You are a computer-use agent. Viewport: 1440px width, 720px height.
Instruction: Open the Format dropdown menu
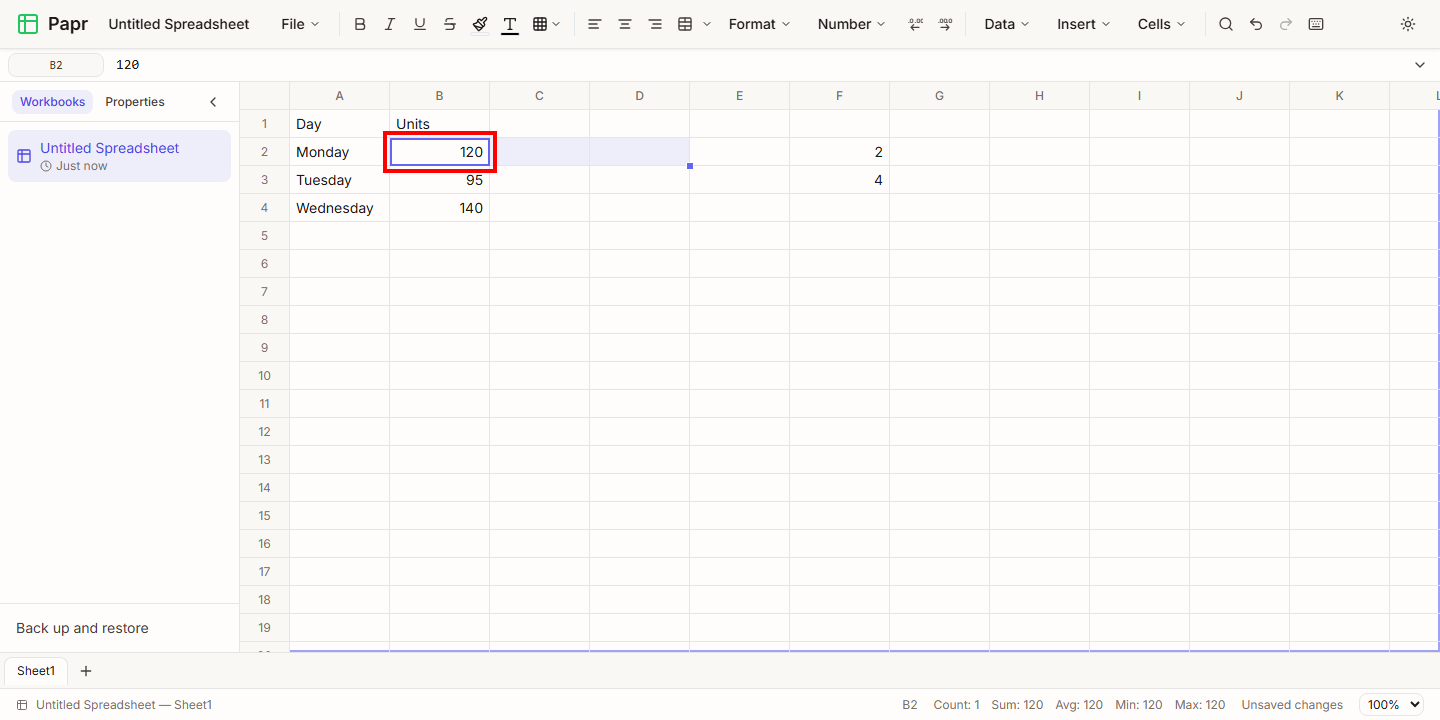pyautogui.click(x=759, y=24)
